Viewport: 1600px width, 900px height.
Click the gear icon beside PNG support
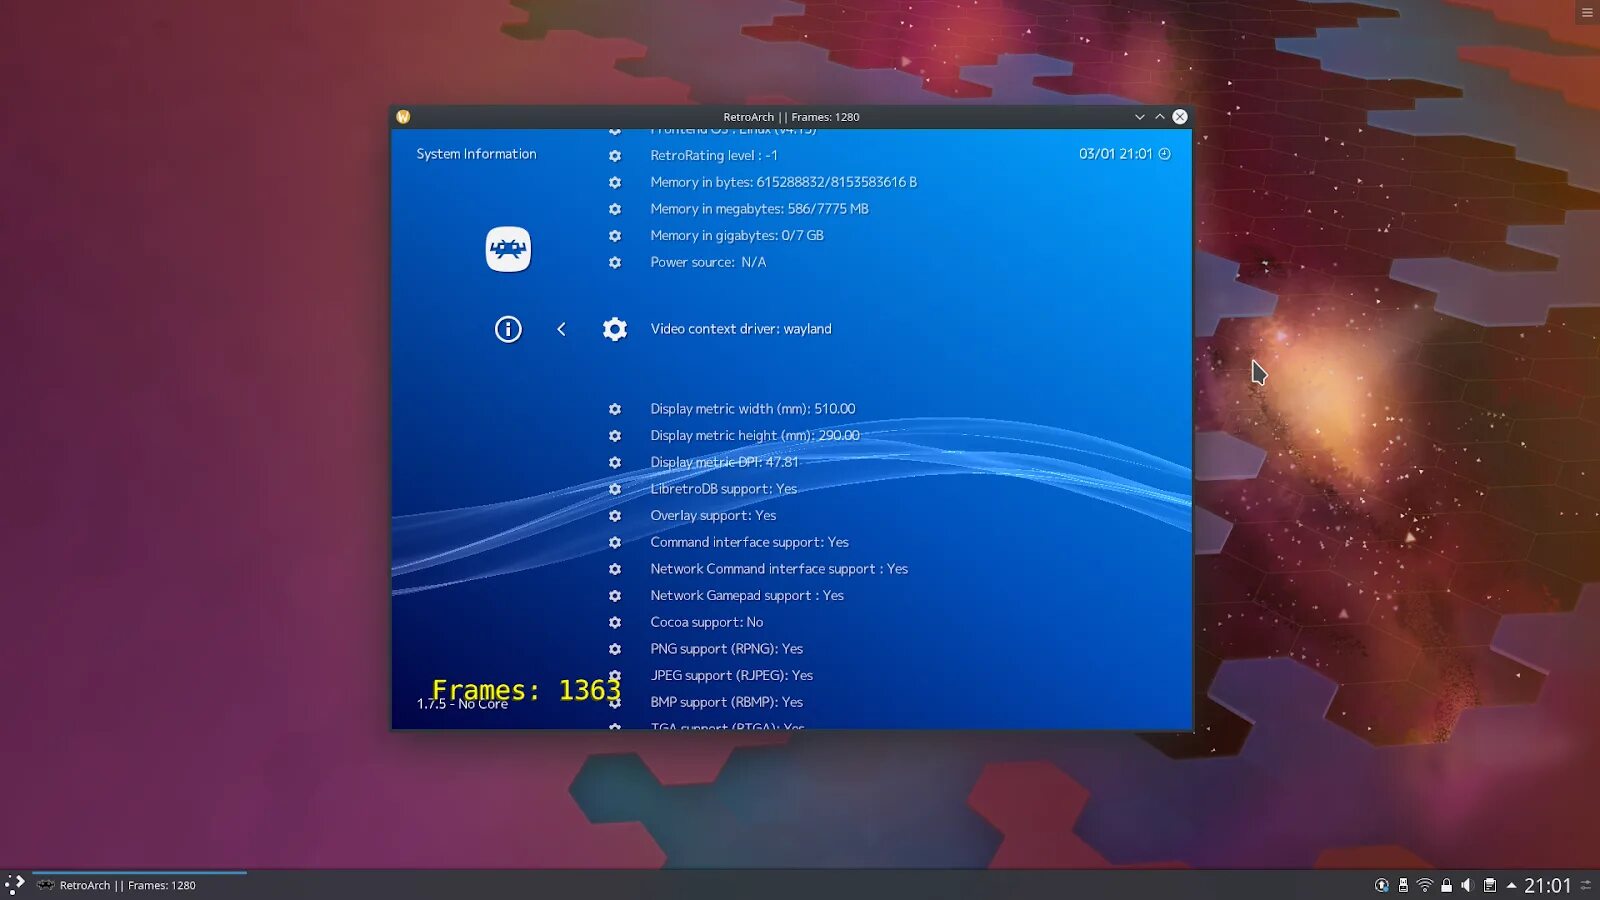tap(615, 649)
